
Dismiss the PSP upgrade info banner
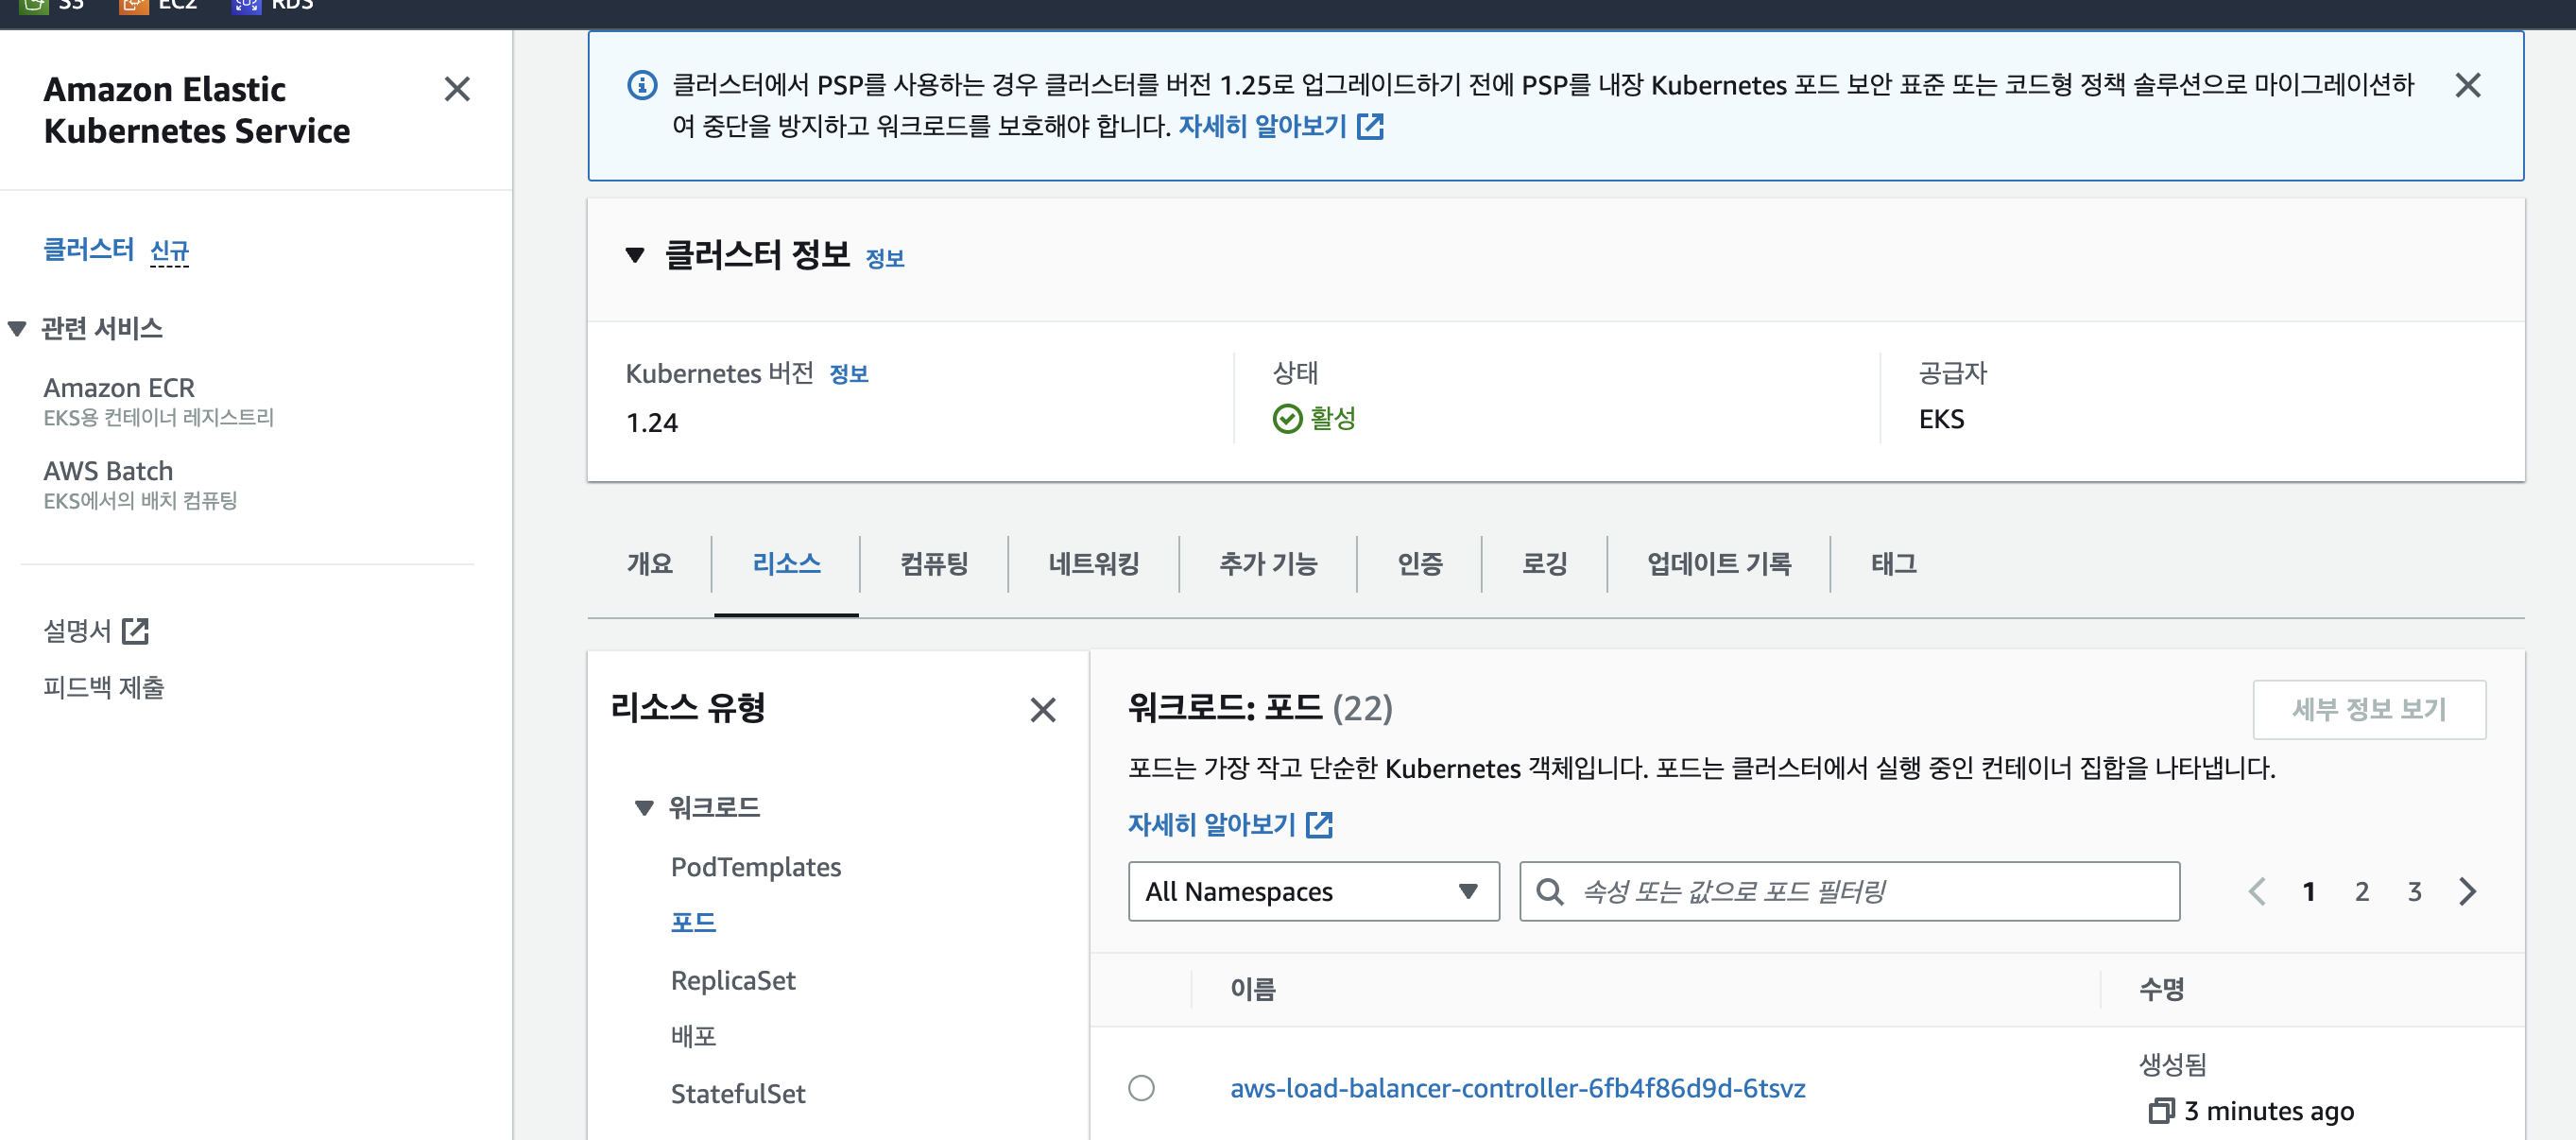coord(2467,86)
